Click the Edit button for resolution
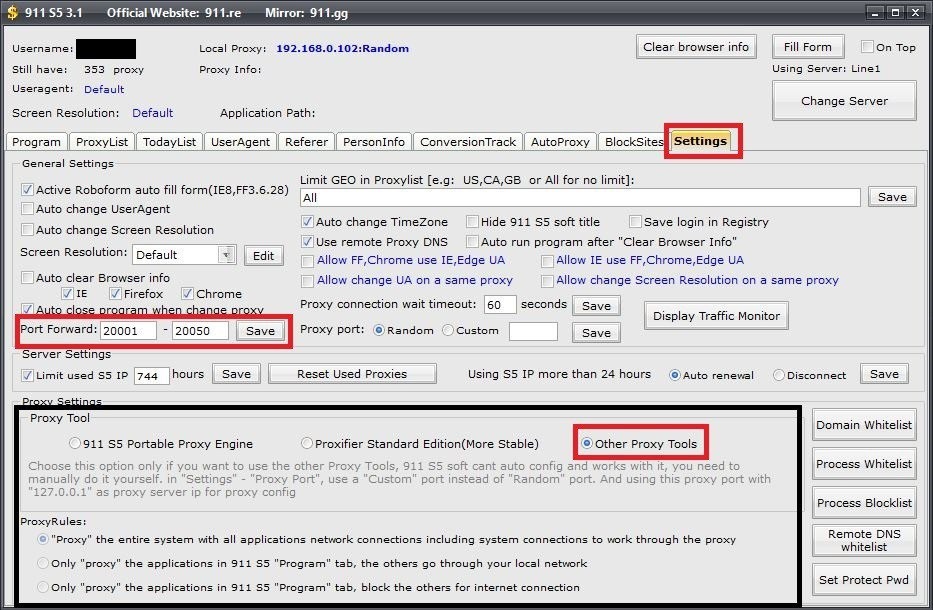Screen dimensions: 933x610 pyautogui.click(x=263, y=256)
